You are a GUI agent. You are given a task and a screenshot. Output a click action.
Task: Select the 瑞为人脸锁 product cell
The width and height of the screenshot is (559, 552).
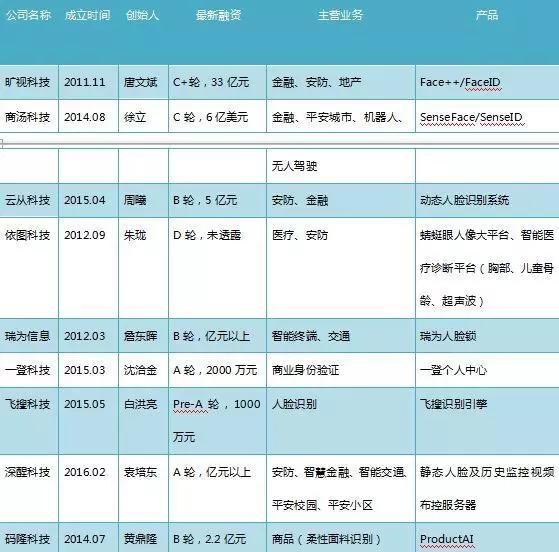487,336
